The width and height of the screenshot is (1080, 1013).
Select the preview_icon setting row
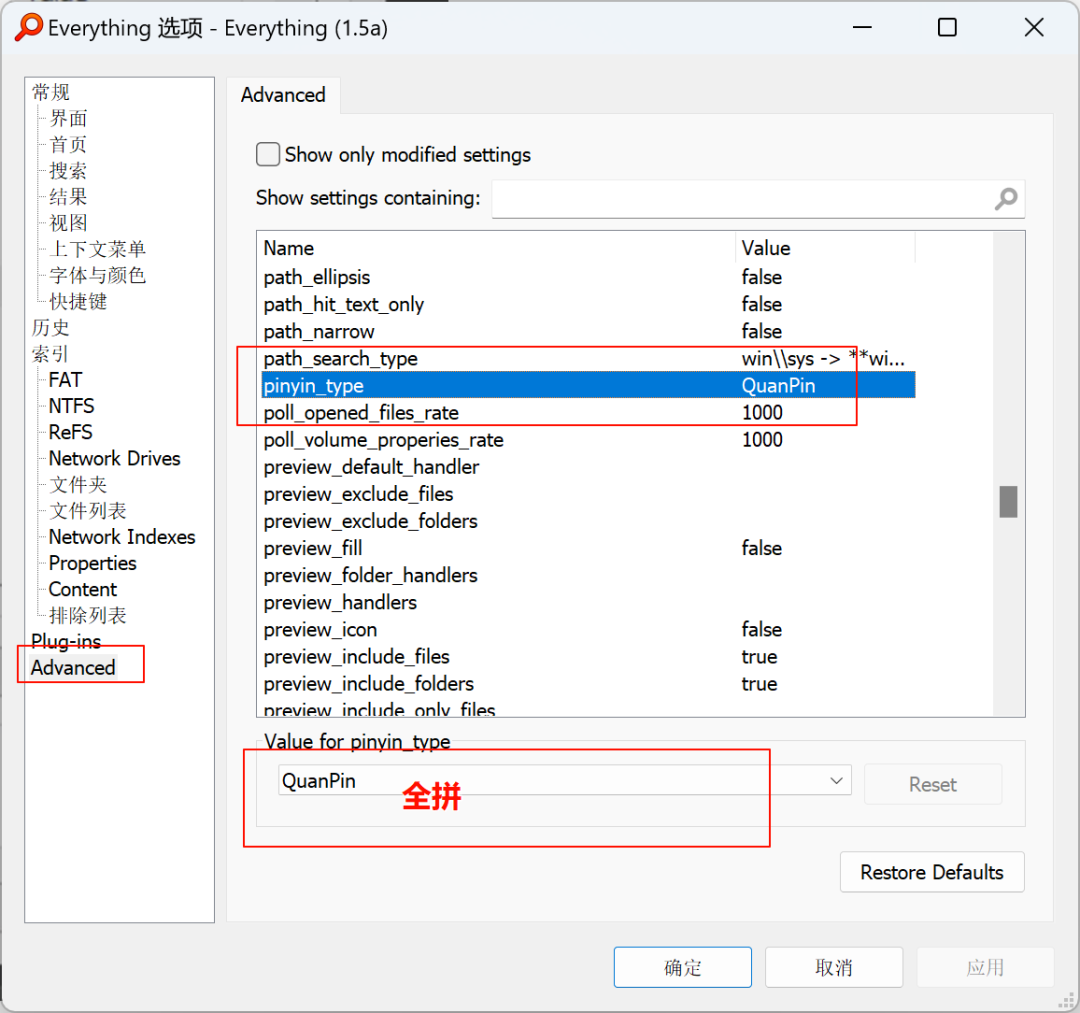[x=588, y=629]
